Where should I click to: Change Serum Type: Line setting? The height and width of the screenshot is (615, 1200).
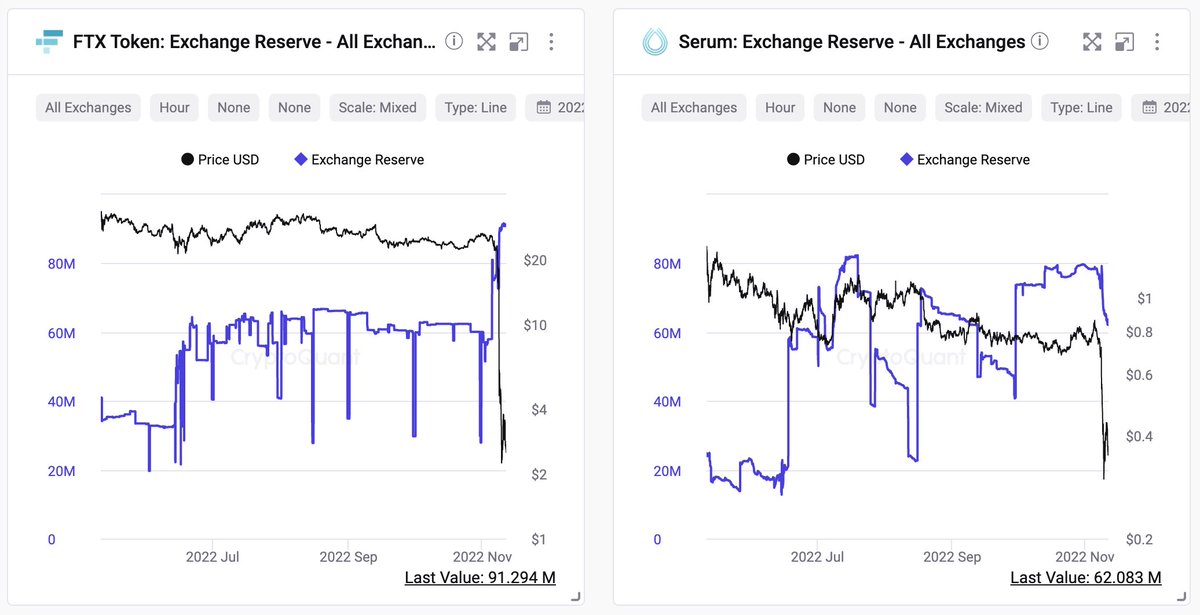(x=1082, y=107)
